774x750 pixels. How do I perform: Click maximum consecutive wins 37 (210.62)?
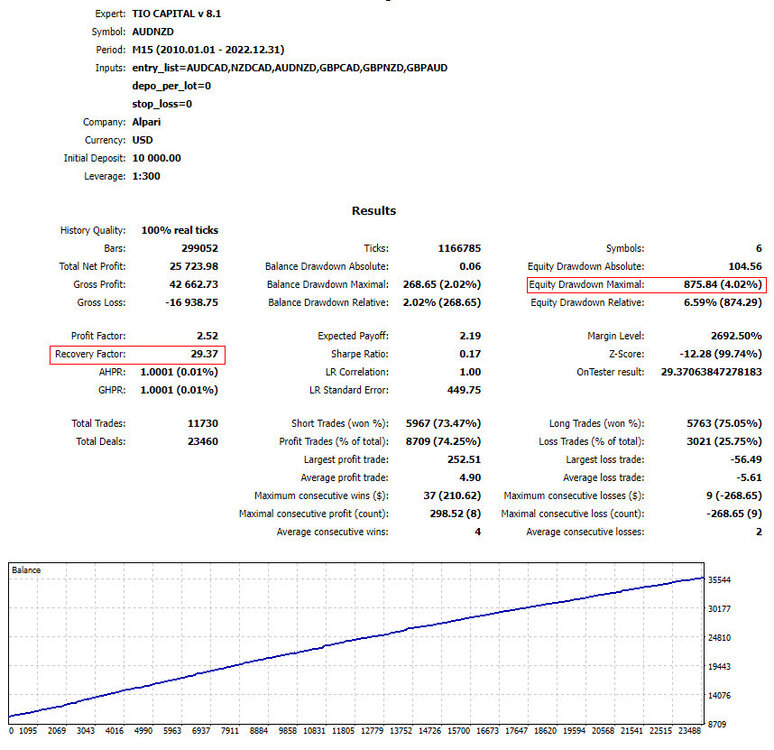pos(452,496)
